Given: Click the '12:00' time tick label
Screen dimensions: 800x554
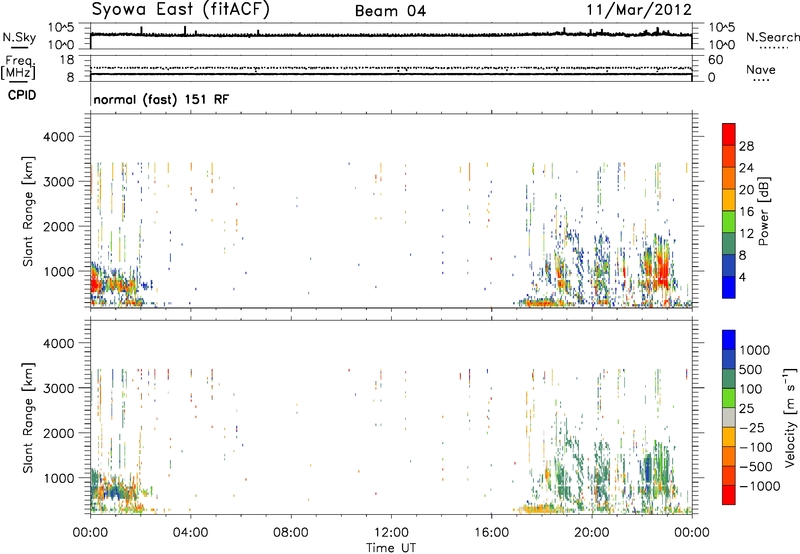Looking at the screenshot, I should 391,533.
